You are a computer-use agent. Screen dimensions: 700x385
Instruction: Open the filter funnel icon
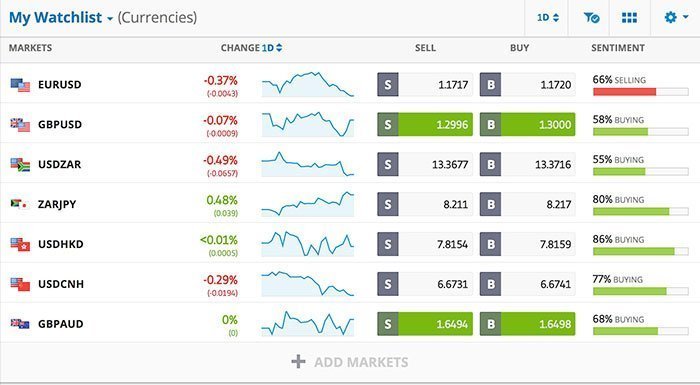point(591,18)
